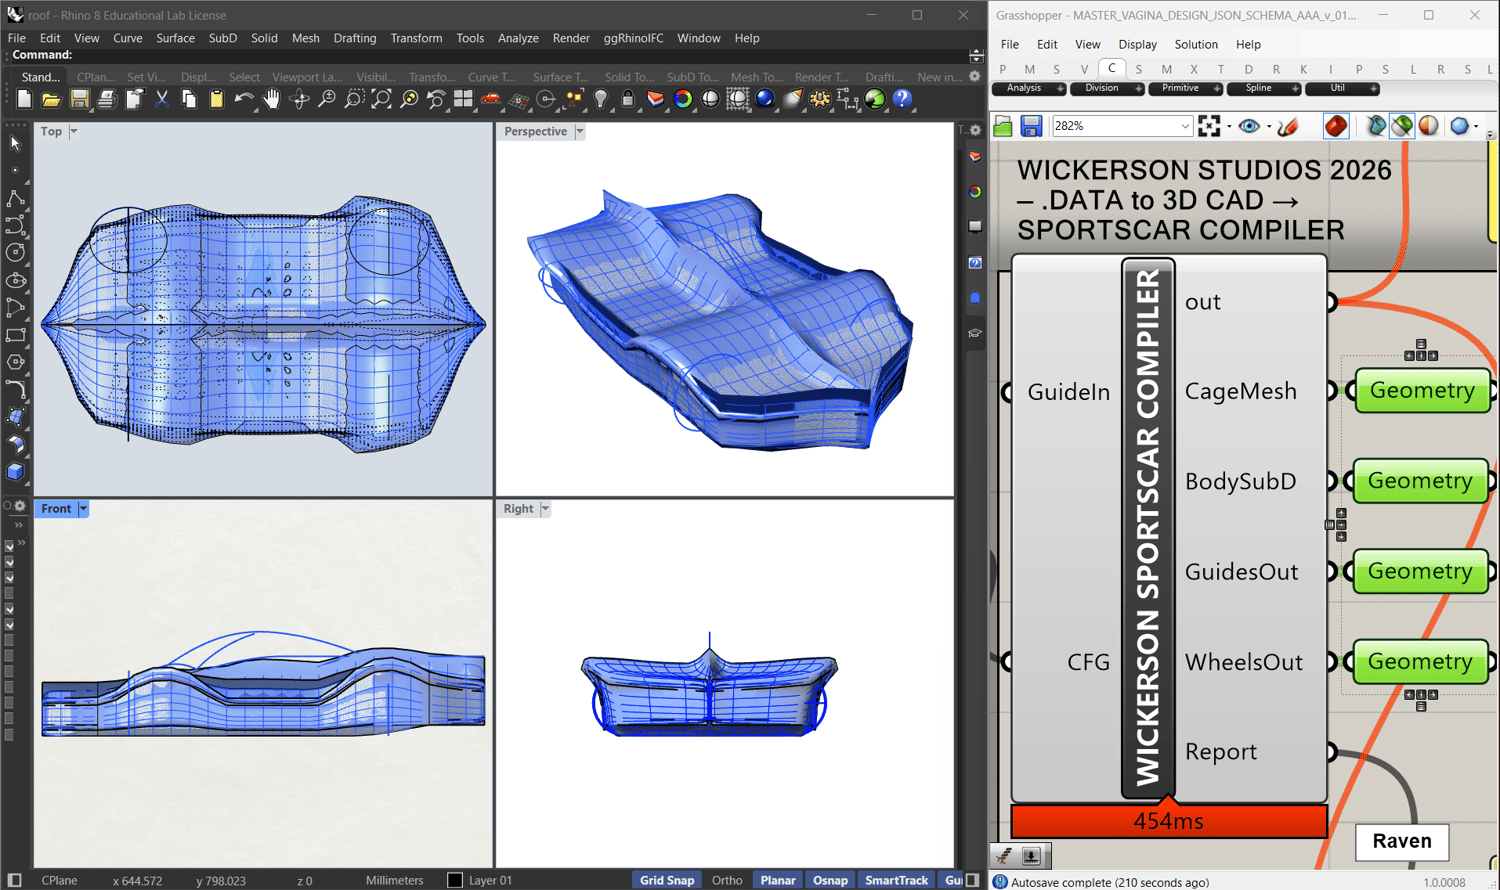
Task: Activate the Pan hand tool
Action: (x=271, y=99)
